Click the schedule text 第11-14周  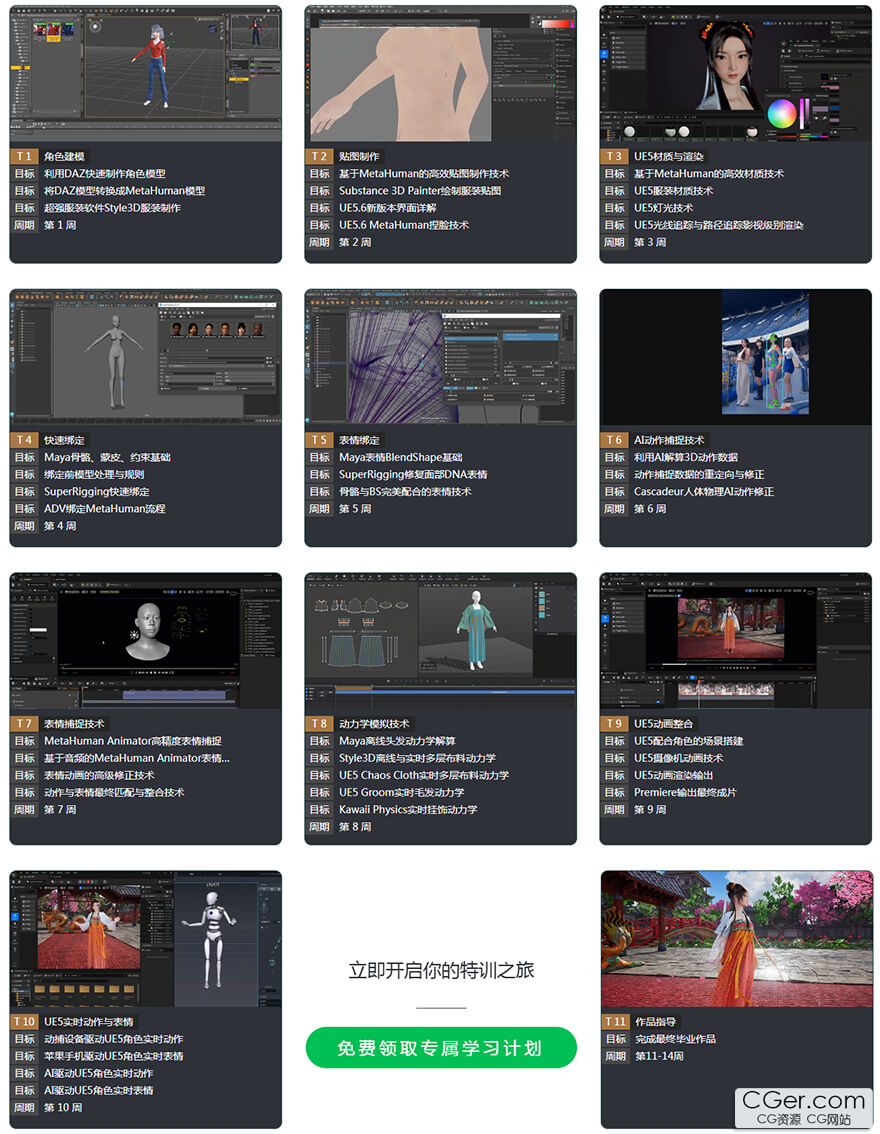(x=659, y=1056)
